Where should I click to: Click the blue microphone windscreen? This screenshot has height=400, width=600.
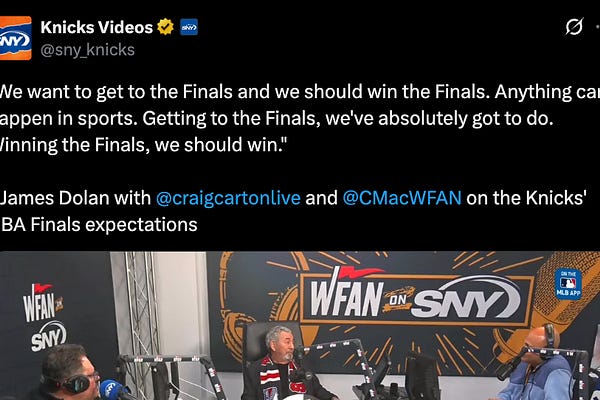coord(112,390)
